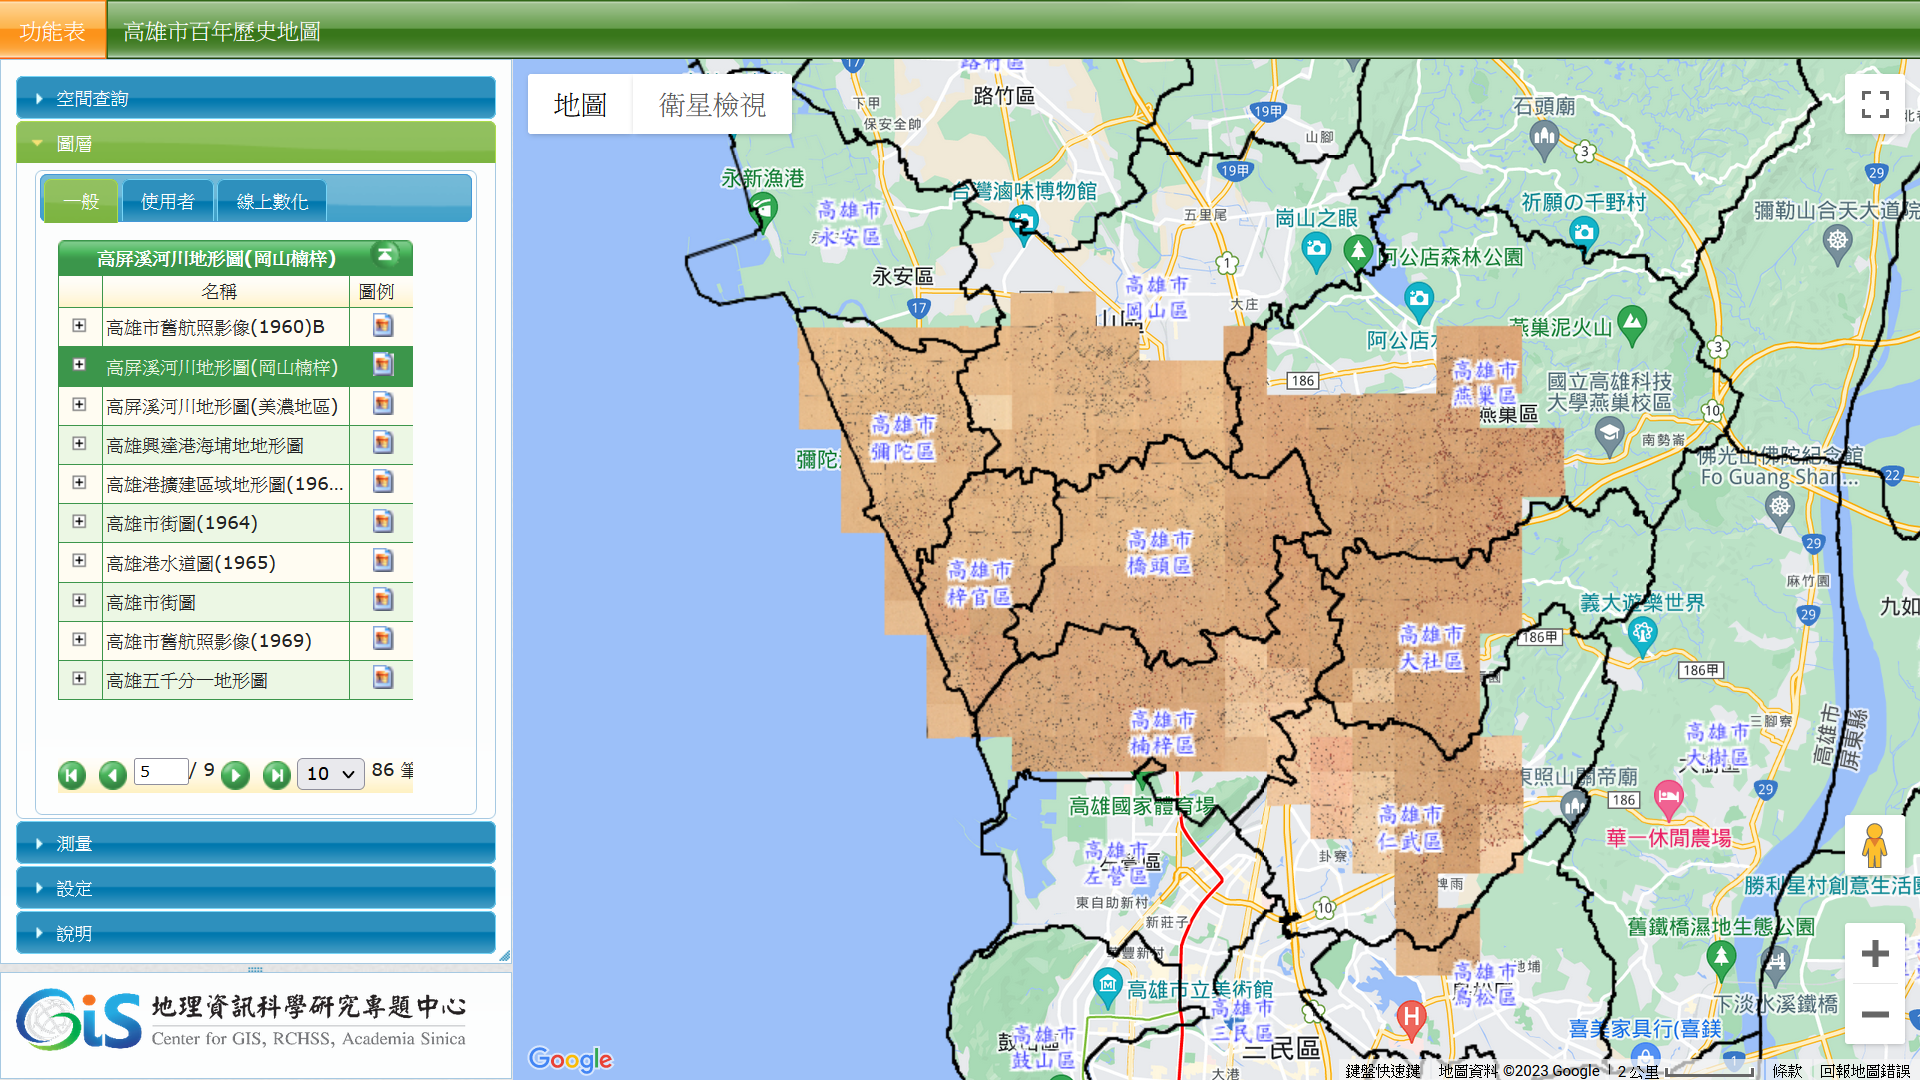Jump to last page of layers
This screenshot has height=1080, width=1920.
coord(276,775)
